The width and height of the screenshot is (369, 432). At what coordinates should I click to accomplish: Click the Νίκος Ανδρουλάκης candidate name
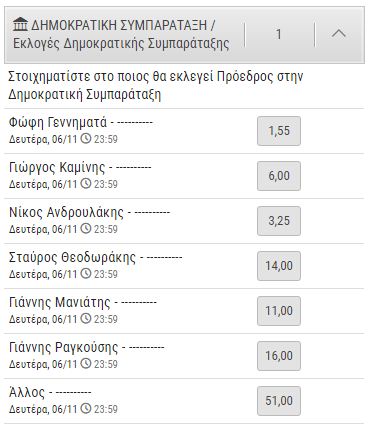point(66,212)
